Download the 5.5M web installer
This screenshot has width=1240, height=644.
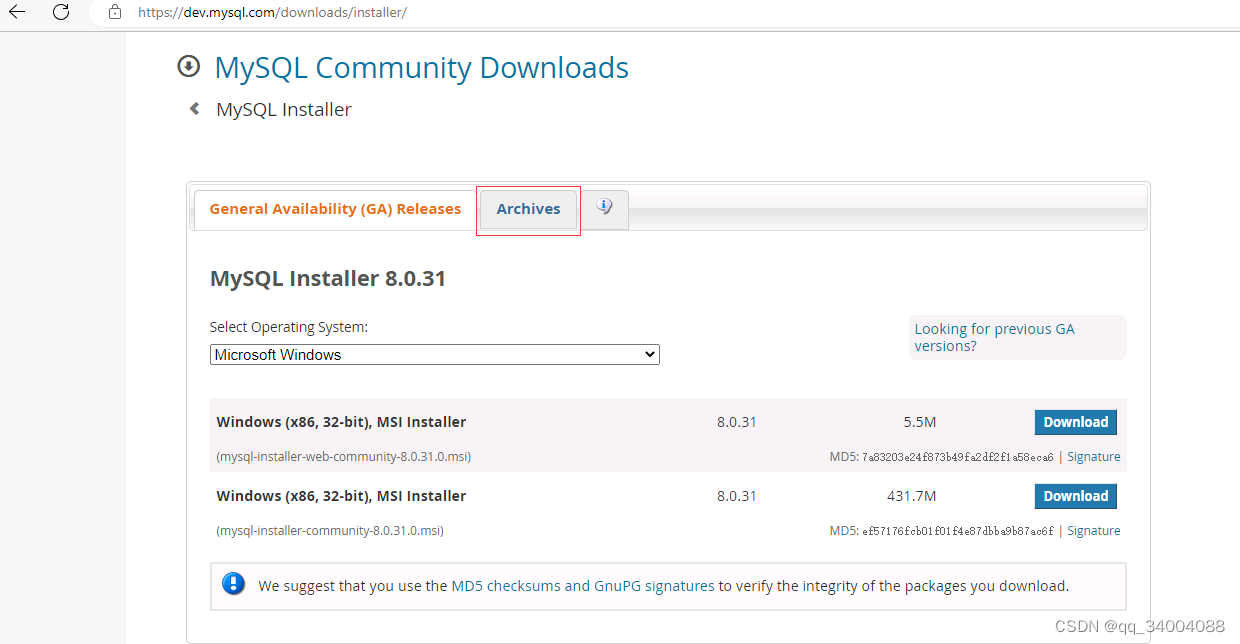(1075, 422)
